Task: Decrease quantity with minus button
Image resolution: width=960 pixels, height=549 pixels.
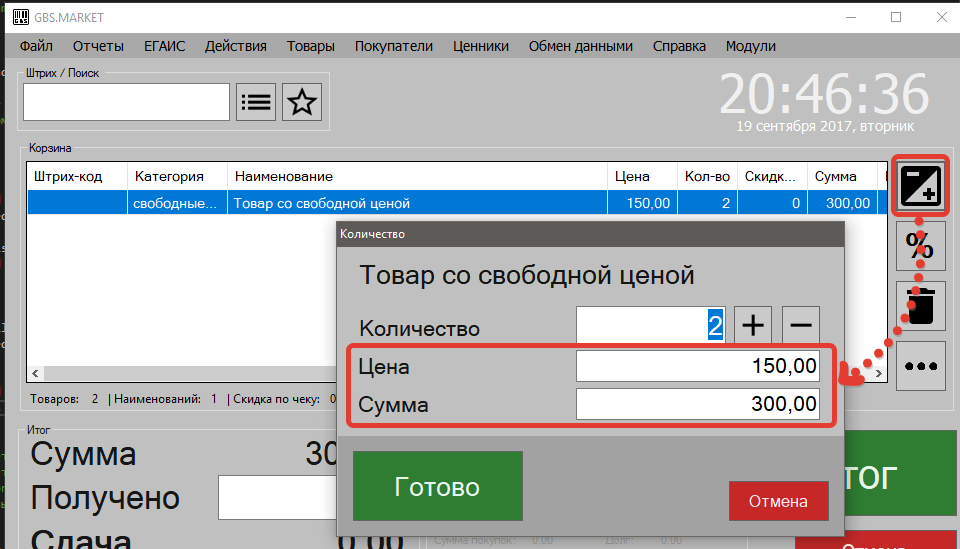Action: pos(800,325)
